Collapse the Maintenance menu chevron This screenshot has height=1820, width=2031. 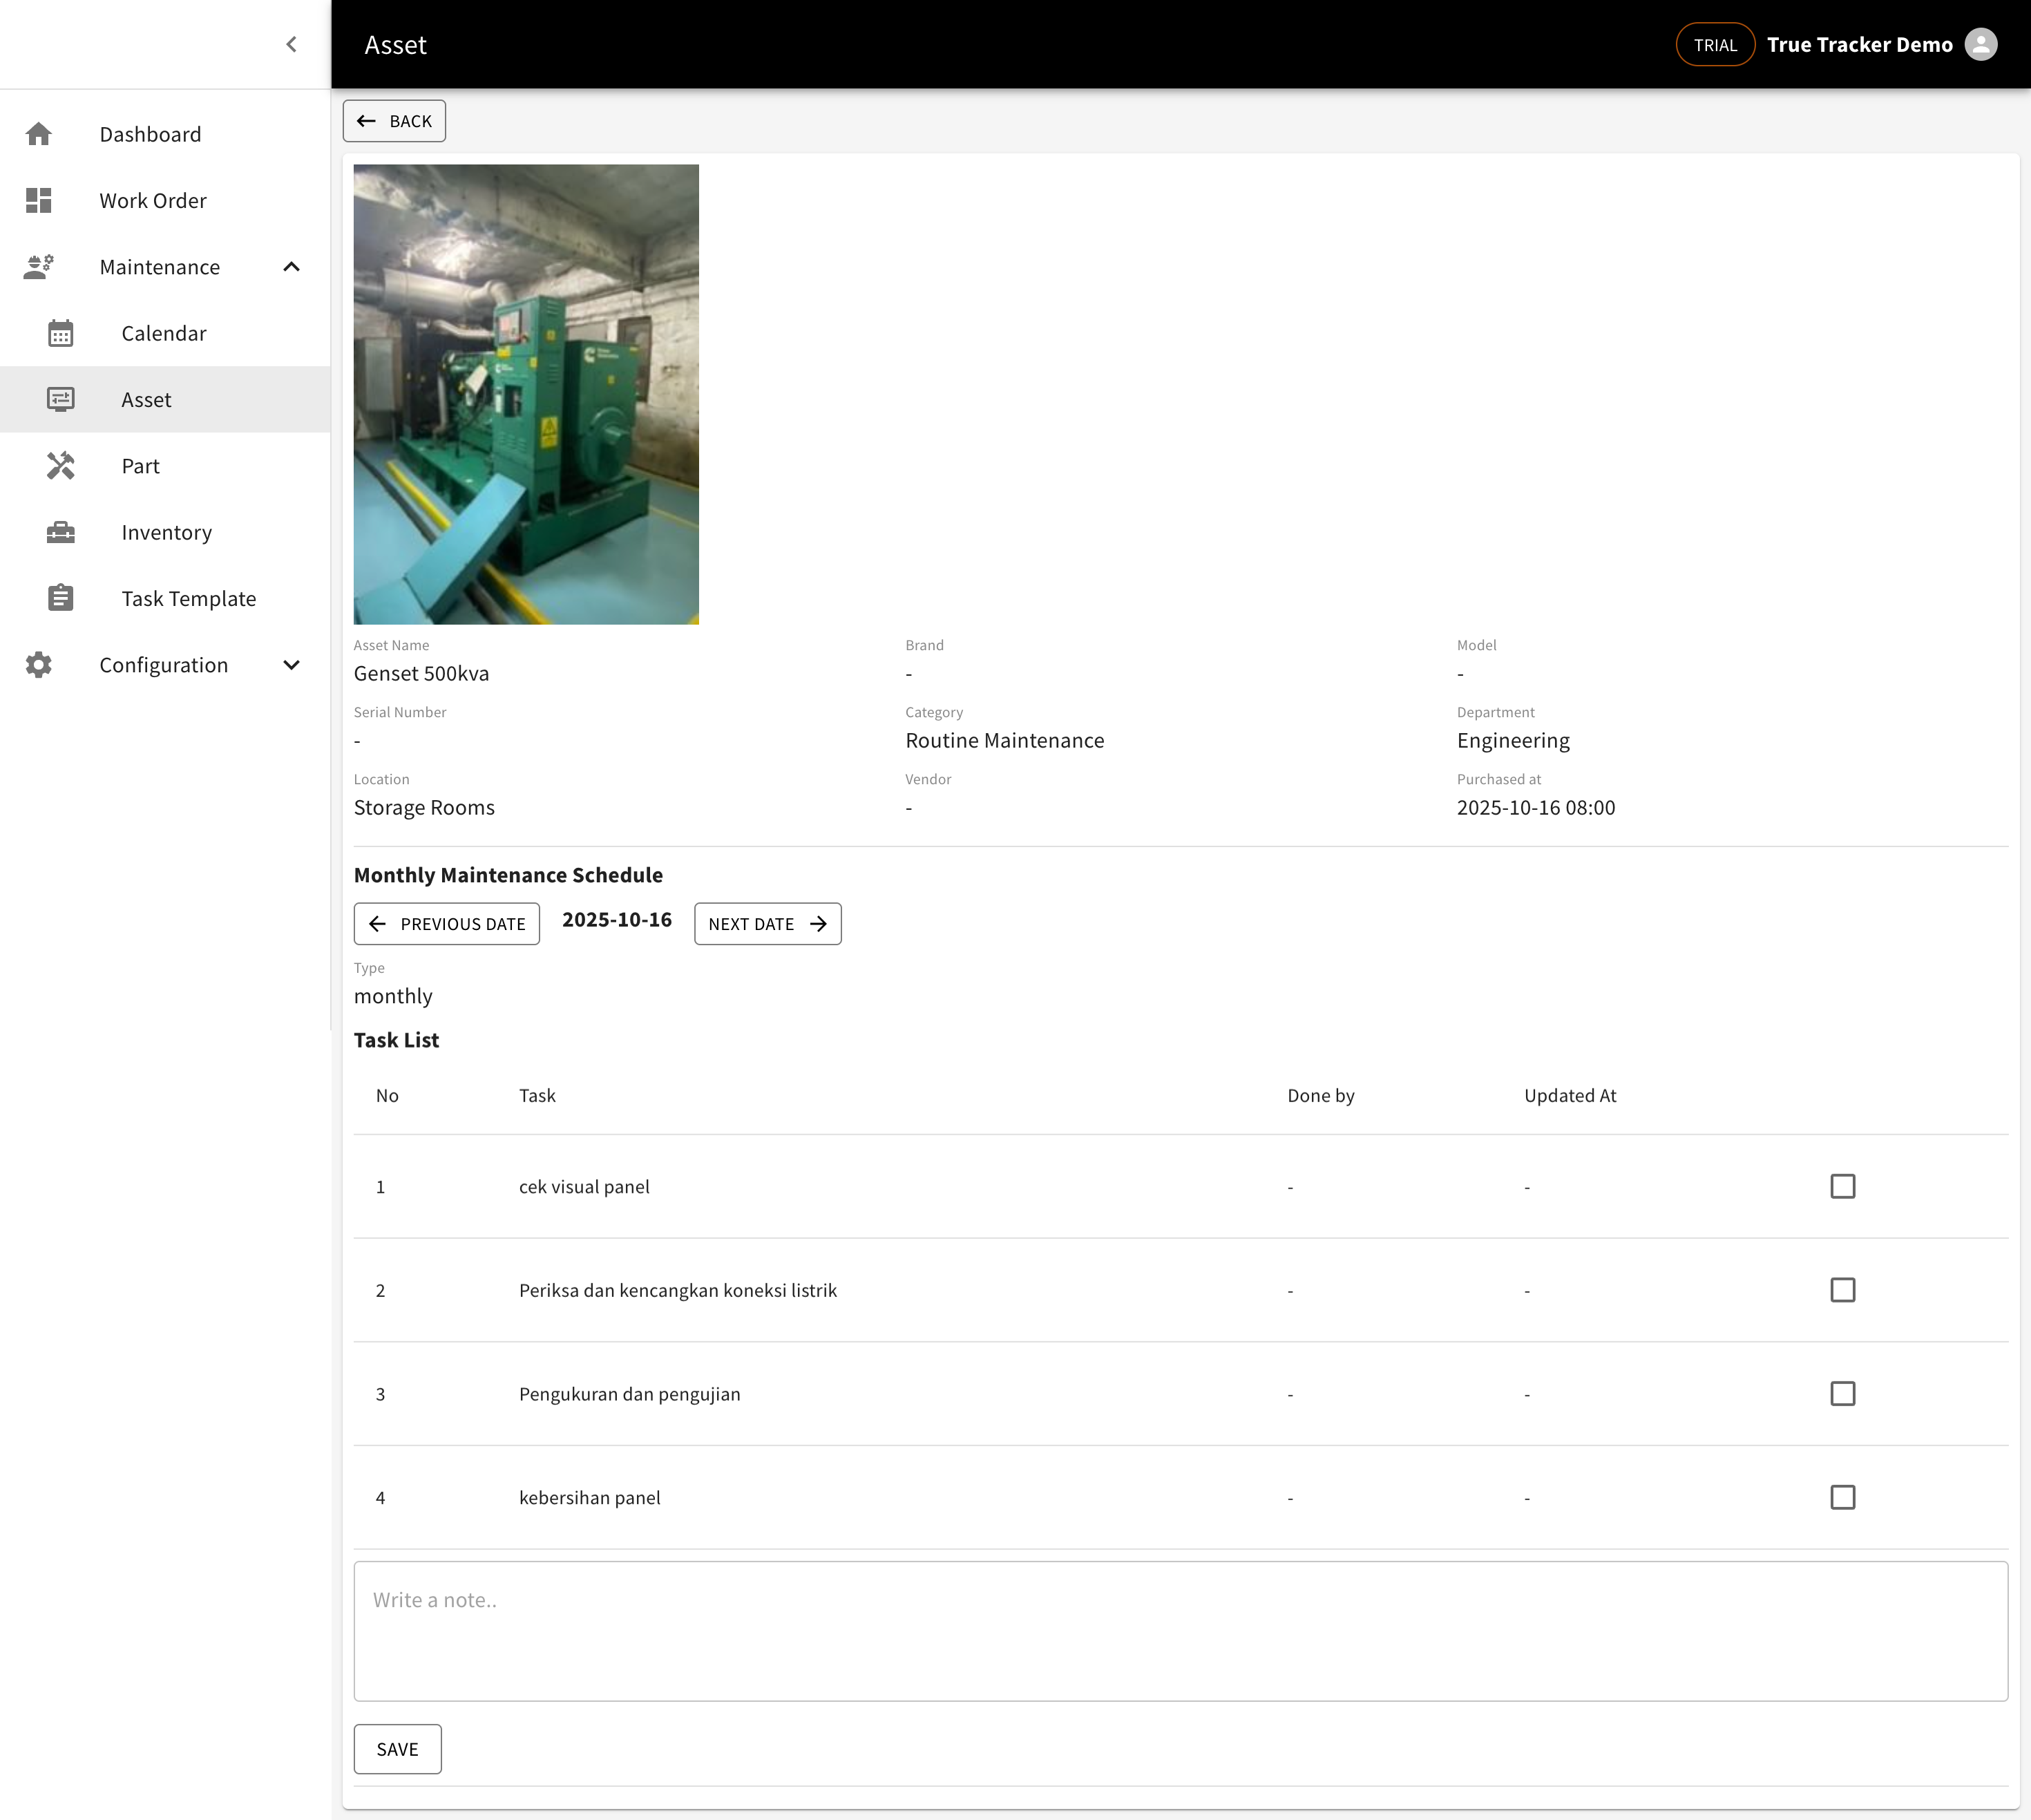[291, 267]
